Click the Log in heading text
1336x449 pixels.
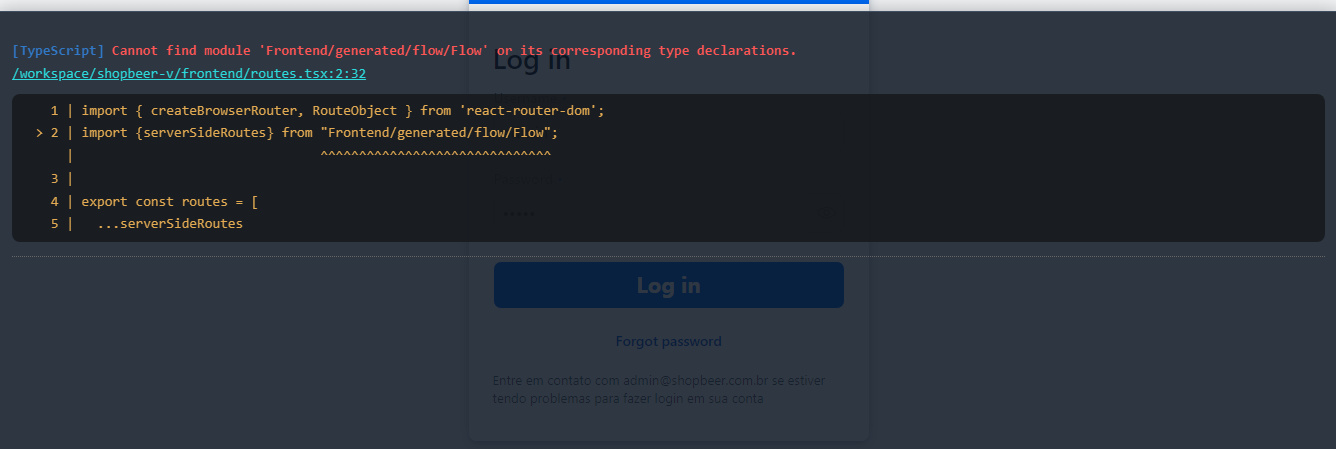click(532, 62)
